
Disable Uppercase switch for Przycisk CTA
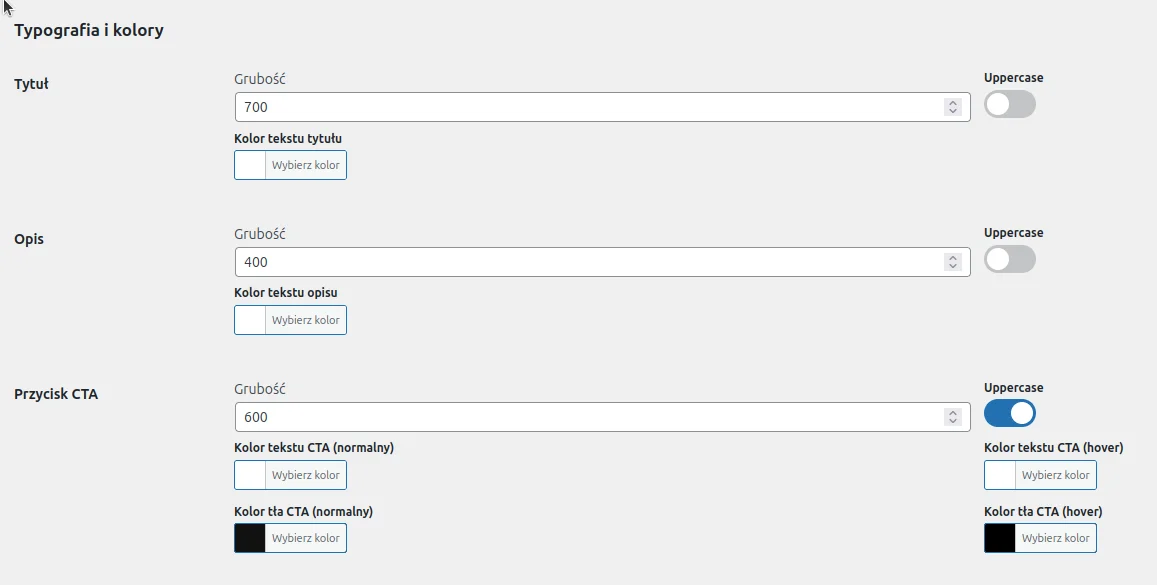click(x=1010, y=413)
